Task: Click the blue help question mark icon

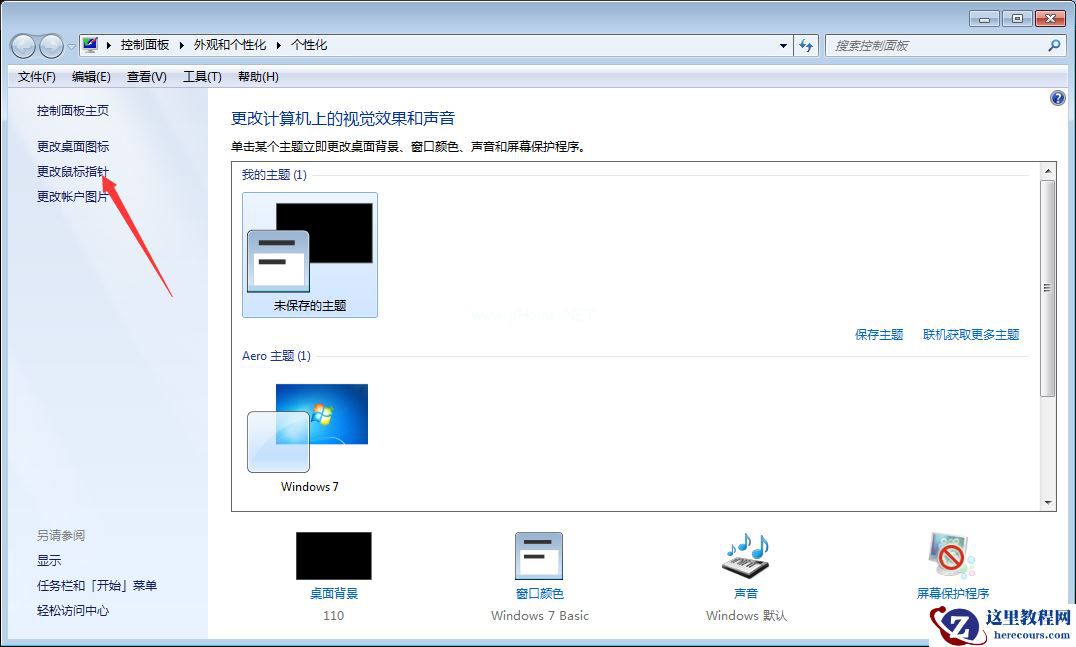Action: pos(1058,98)
